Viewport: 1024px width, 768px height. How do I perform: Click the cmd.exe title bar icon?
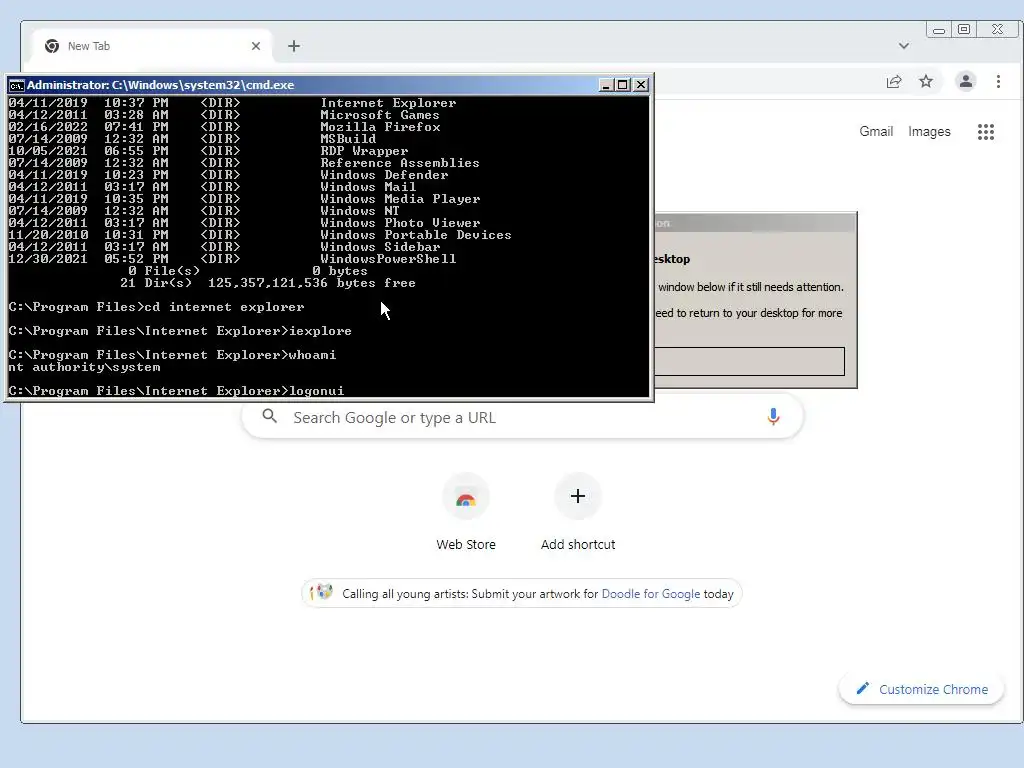click(16, 85)
